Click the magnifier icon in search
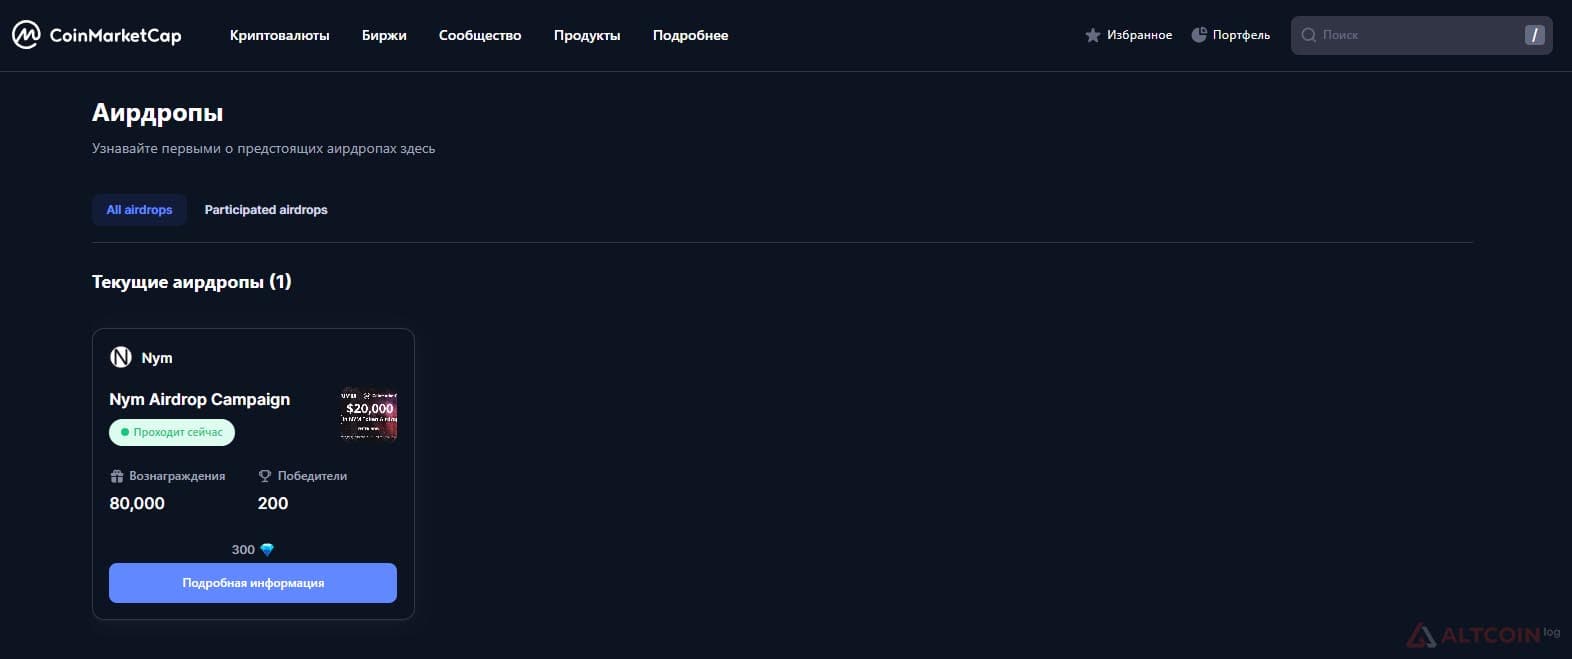This screenshot has width=1572, height=659. [x=1308, y=35]
